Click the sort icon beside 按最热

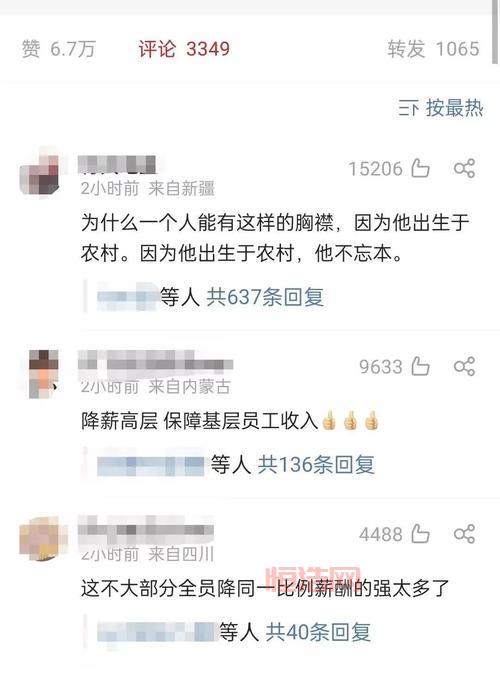click(x=408, y=108)
